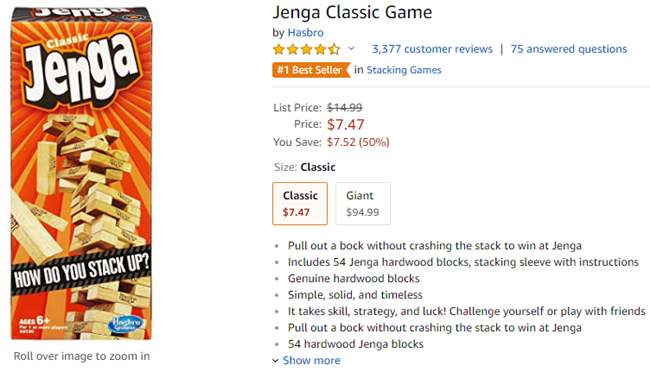
Task: Click the crossed-out $14.99 list price
Action: pos(344,108)
